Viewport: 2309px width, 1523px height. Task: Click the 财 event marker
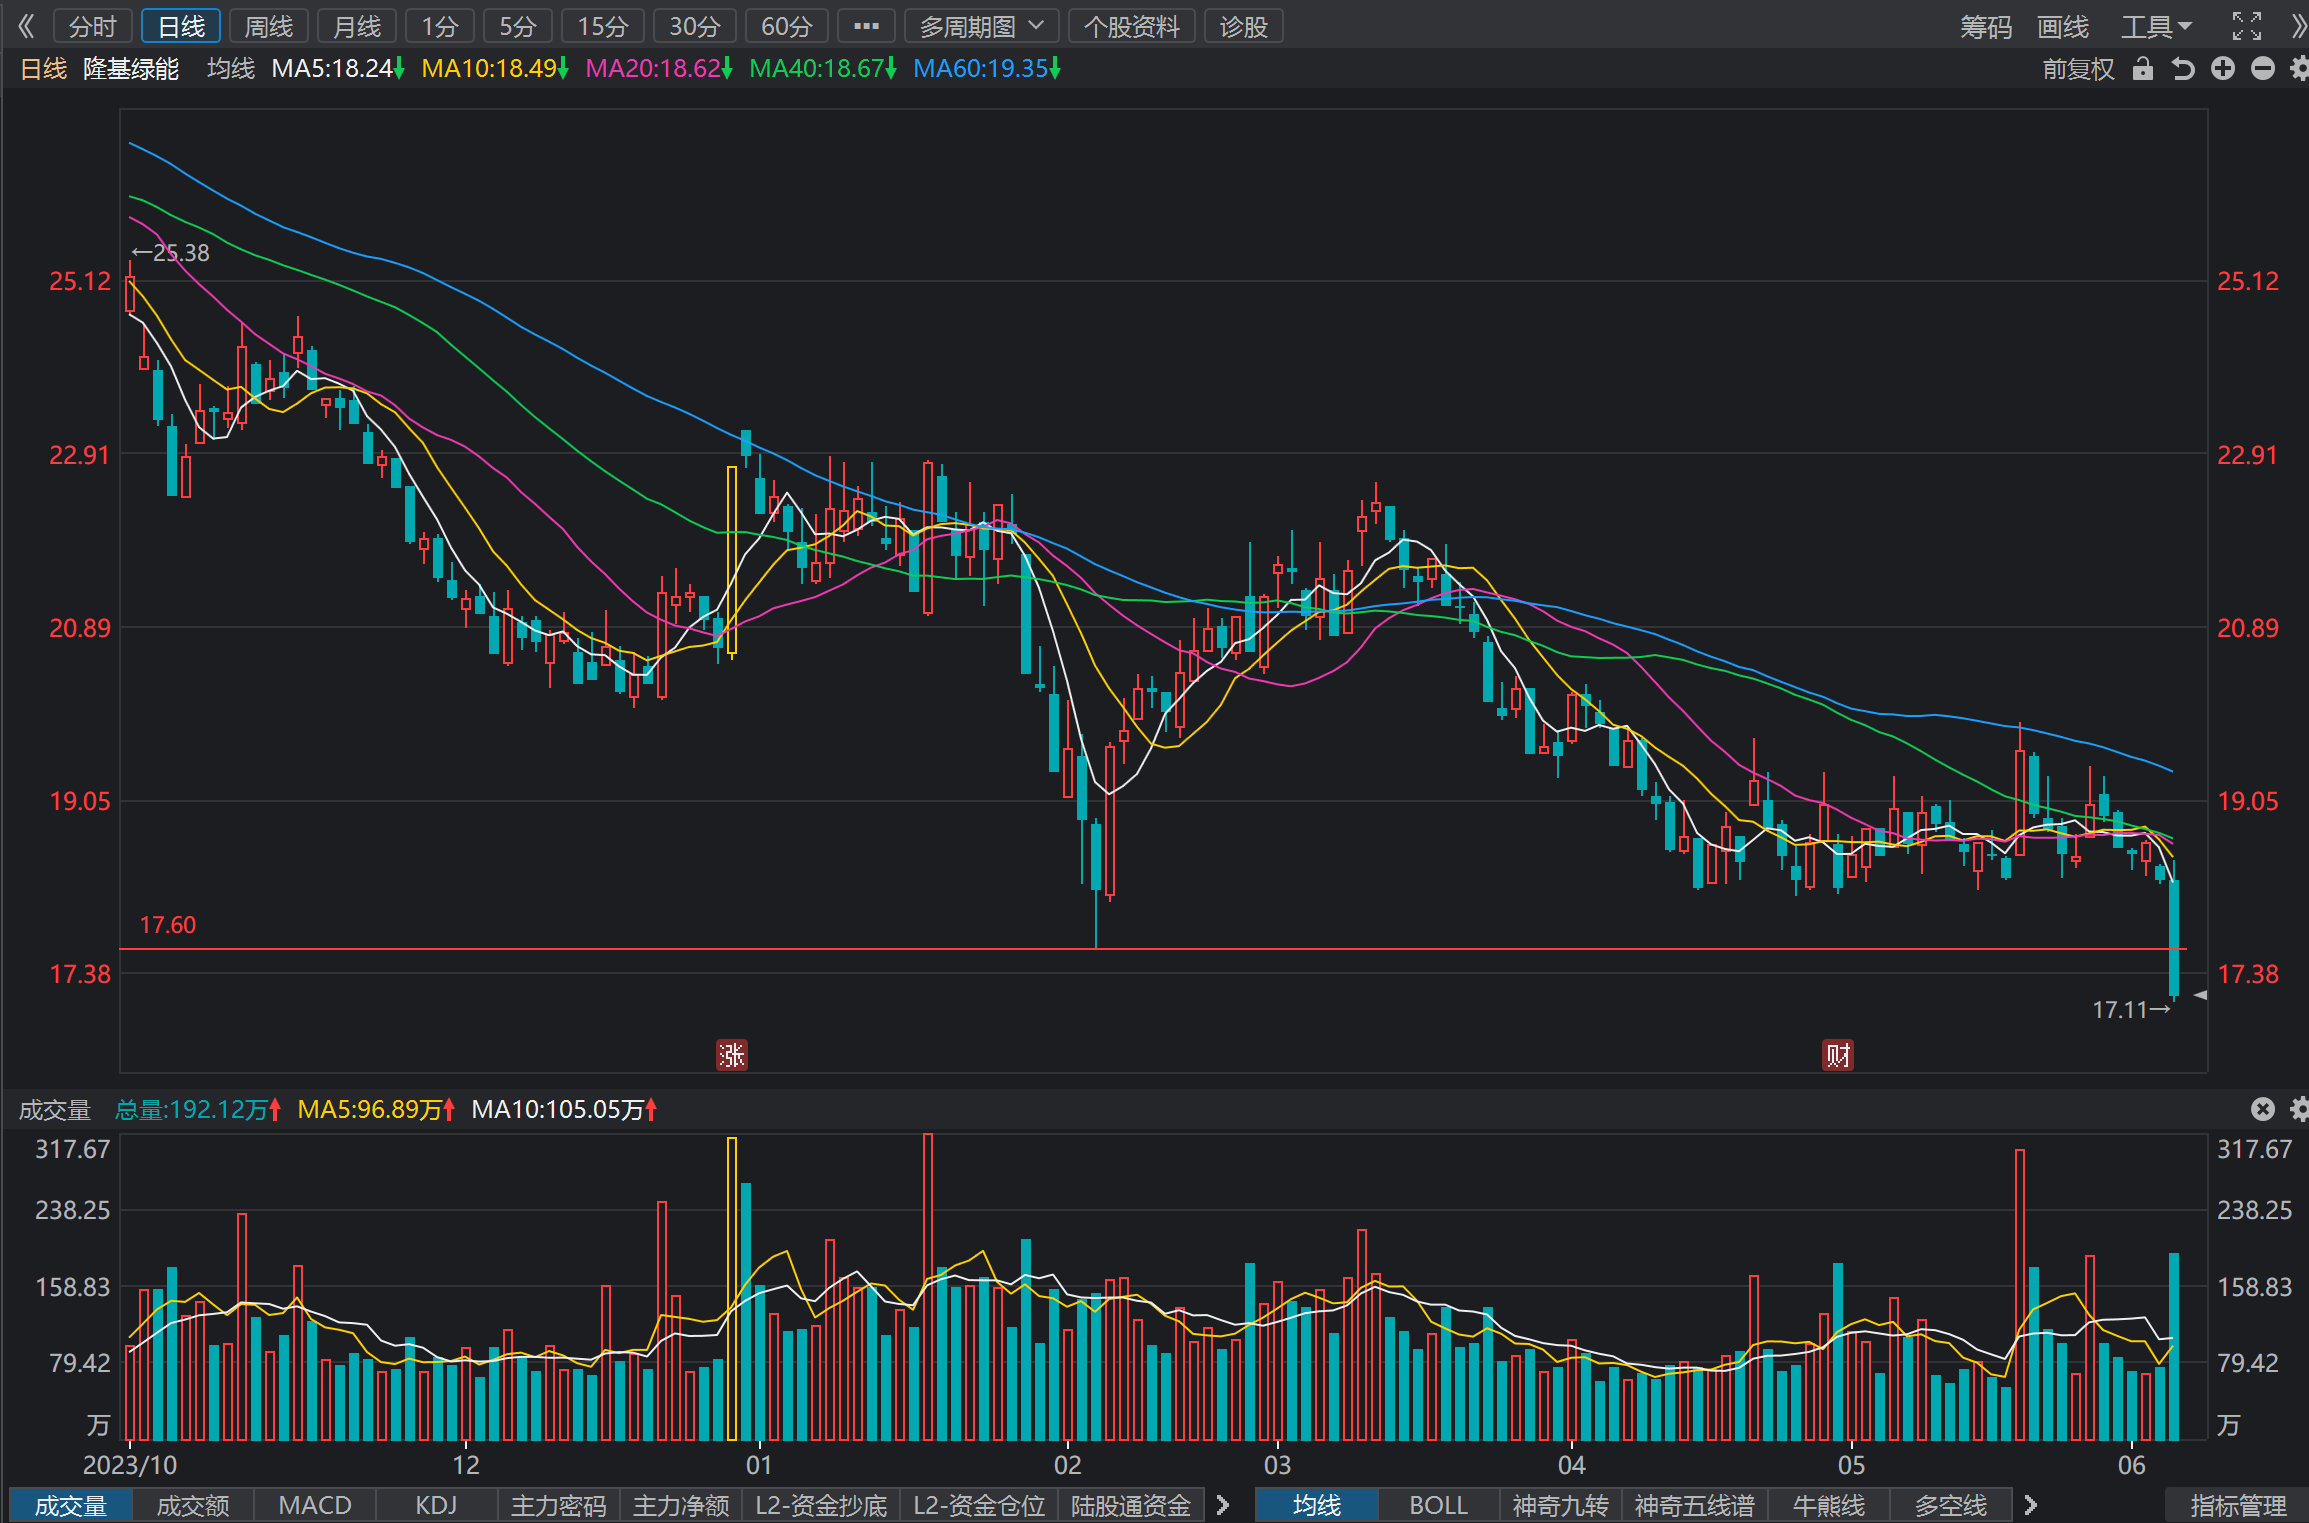pos(1837,1055)
